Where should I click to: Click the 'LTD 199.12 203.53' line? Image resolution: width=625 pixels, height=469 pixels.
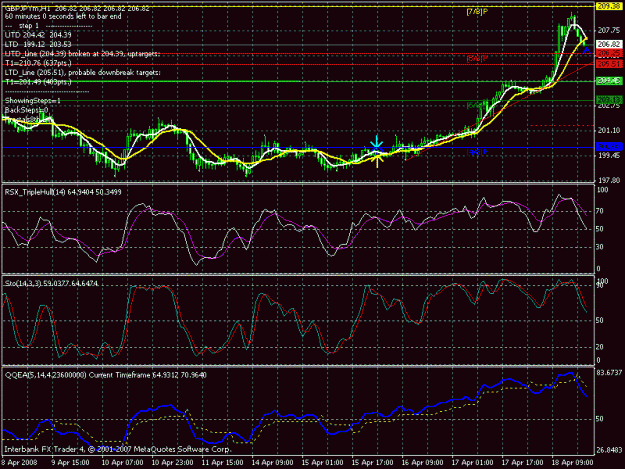pos(38,44)
